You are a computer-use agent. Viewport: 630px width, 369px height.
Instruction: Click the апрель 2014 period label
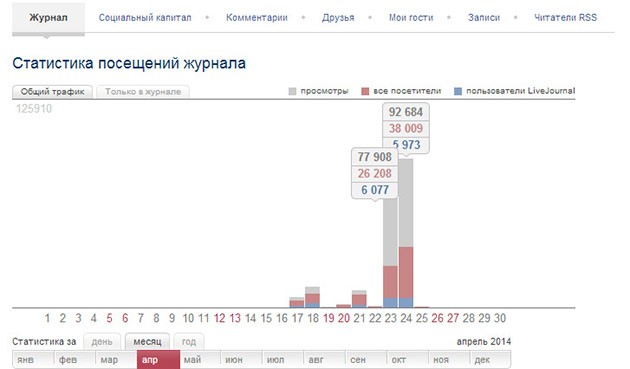click(483, 342)
